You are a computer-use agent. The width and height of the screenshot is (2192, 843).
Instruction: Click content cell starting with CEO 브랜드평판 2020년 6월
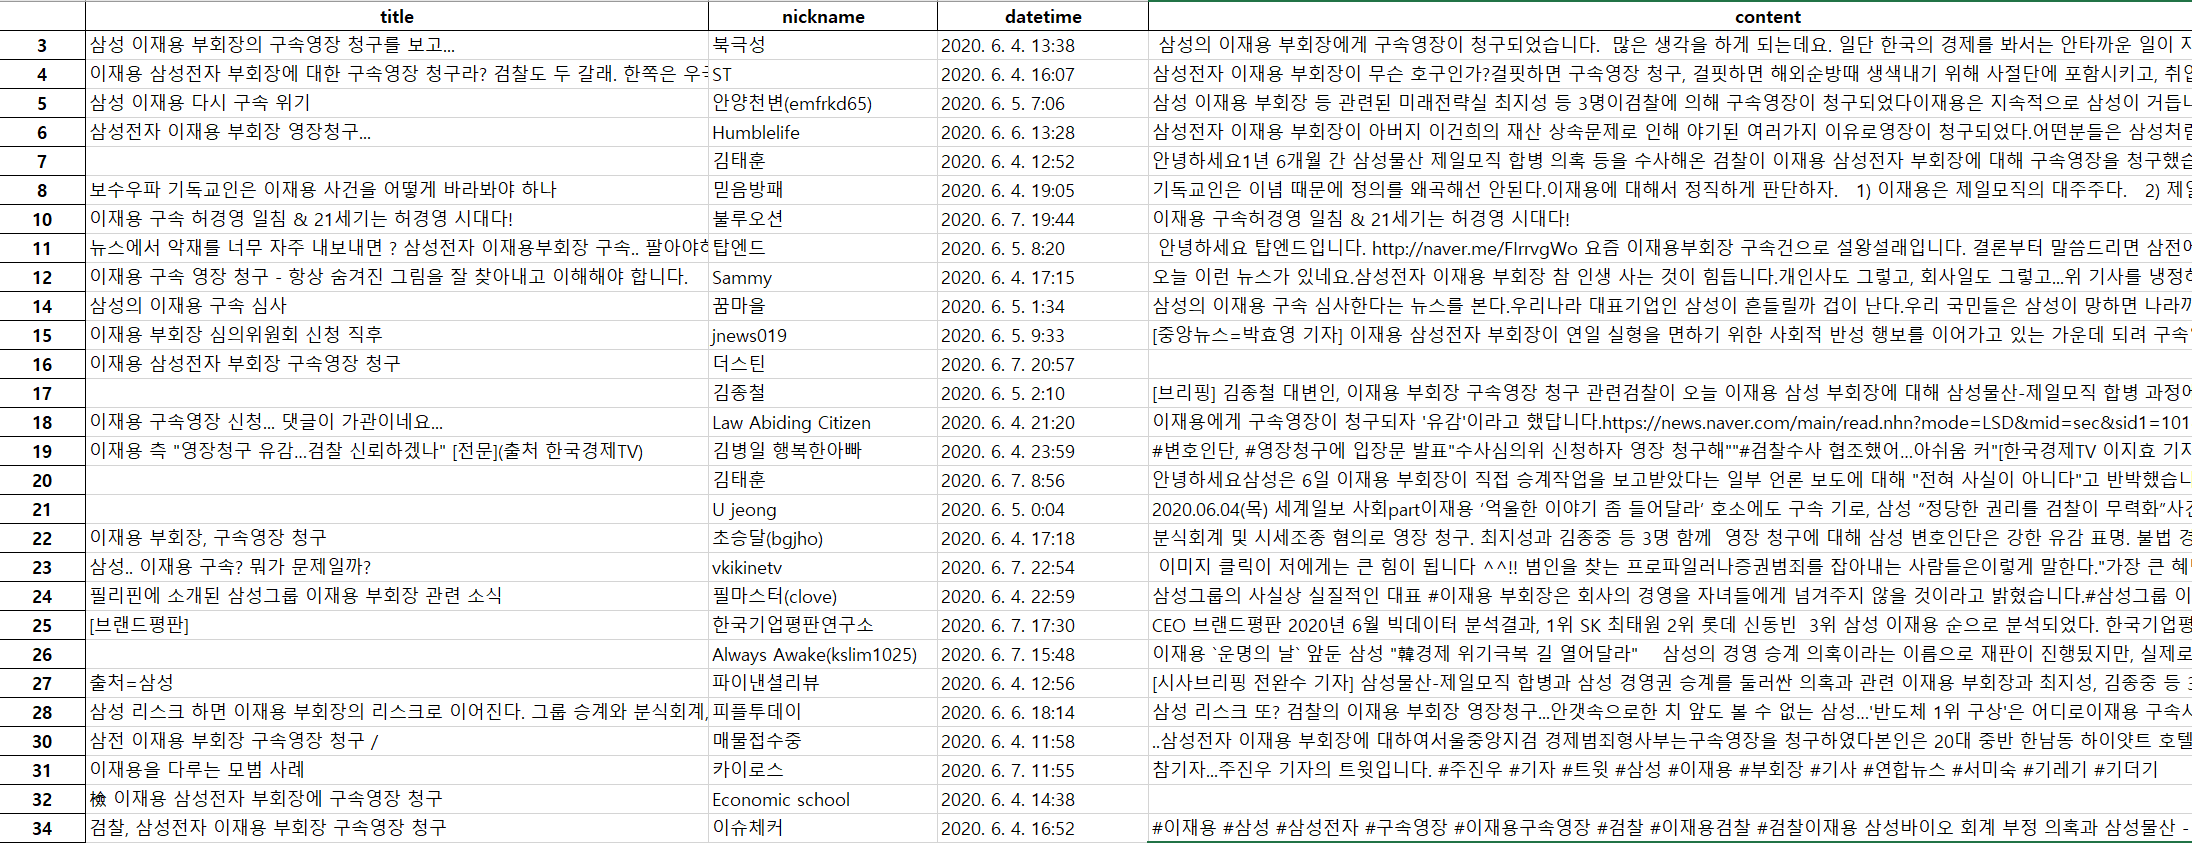[1670, 625]
